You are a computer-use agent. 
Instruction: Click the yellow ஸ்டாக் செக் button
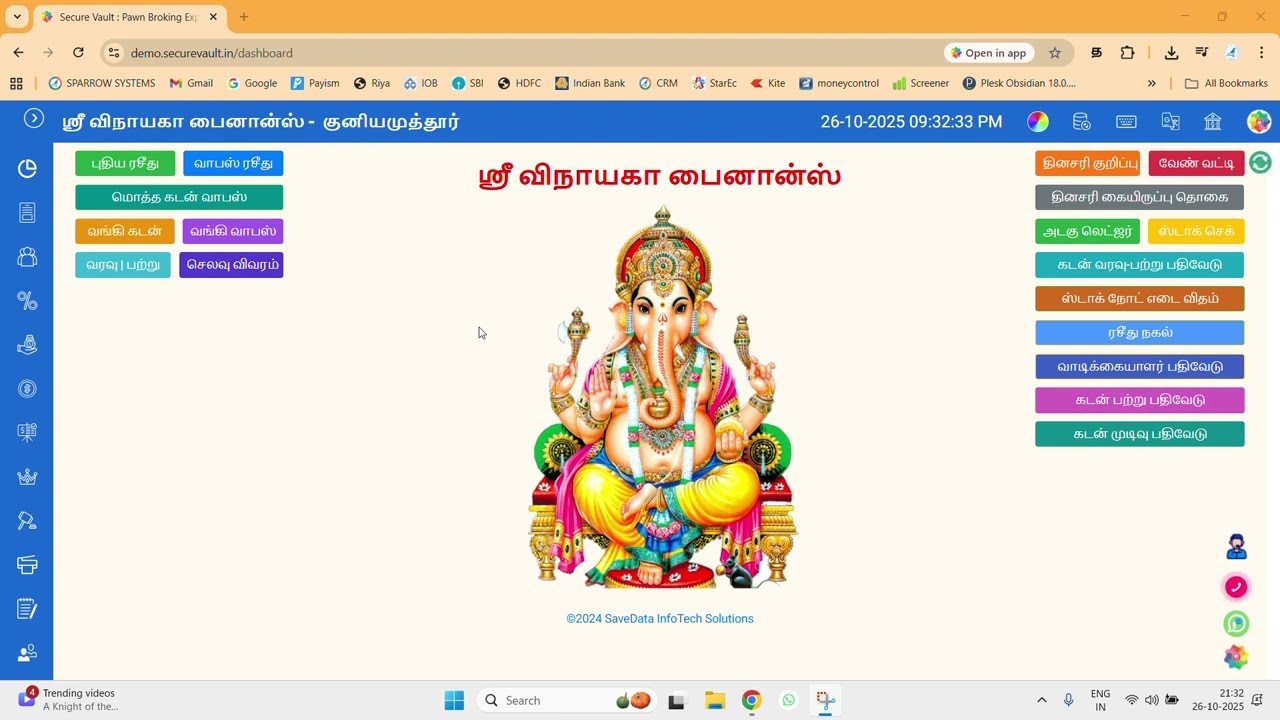1197,231
